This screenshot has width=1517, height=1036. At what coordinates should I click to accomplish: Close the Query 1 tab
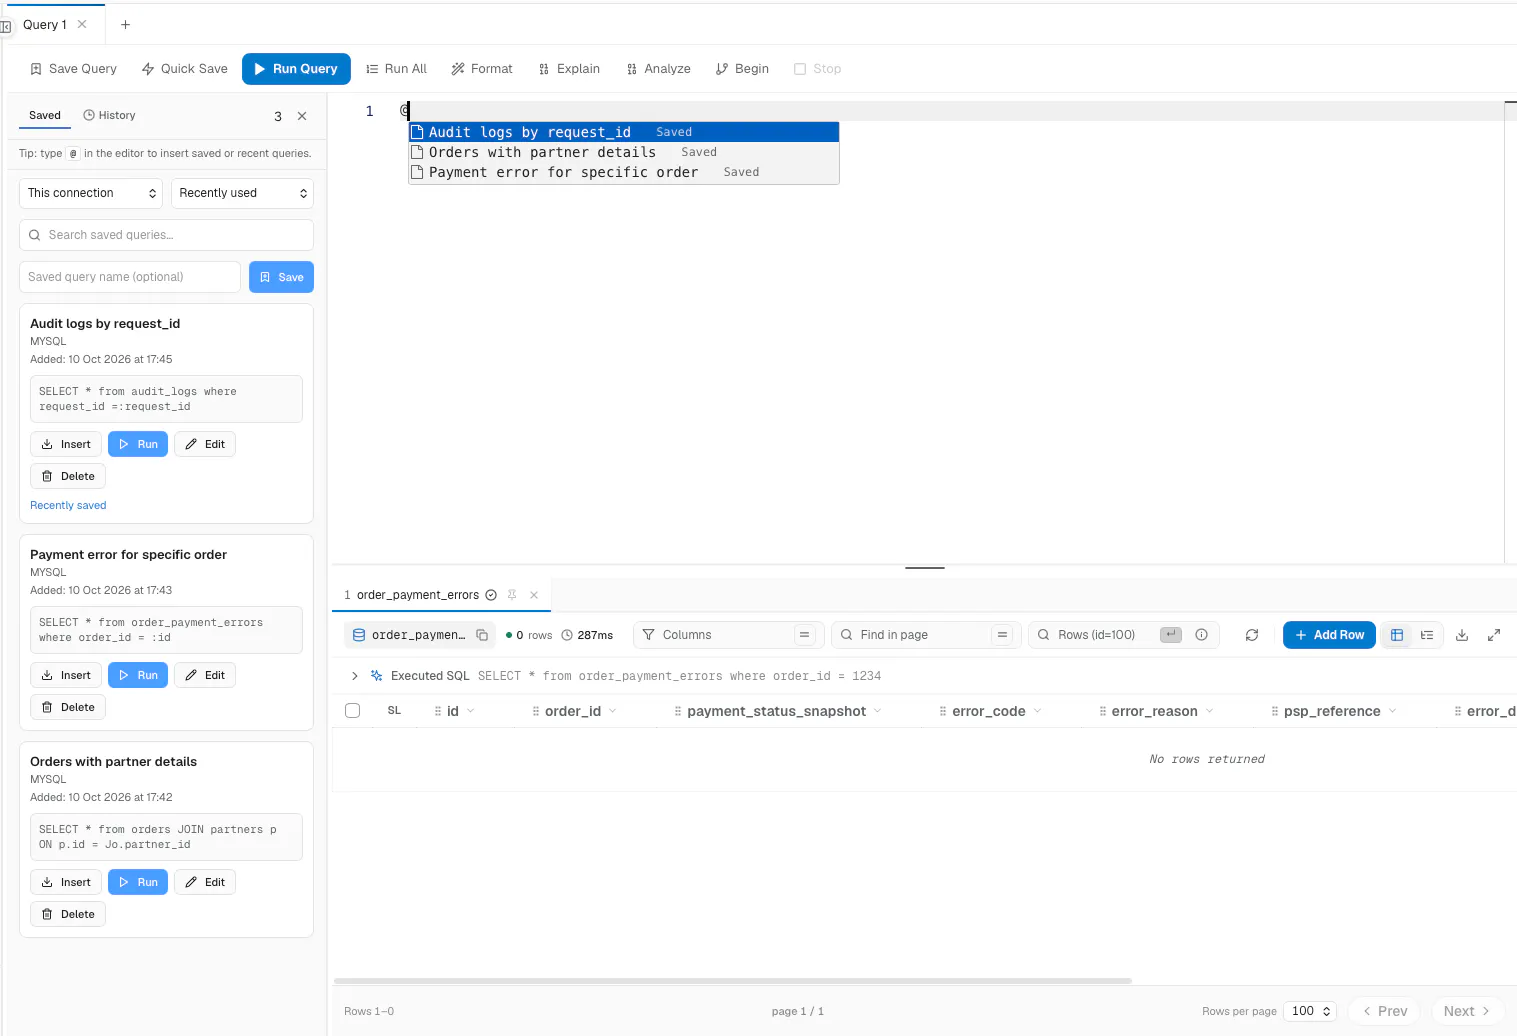pyautogui.click(x=82, y=24)
